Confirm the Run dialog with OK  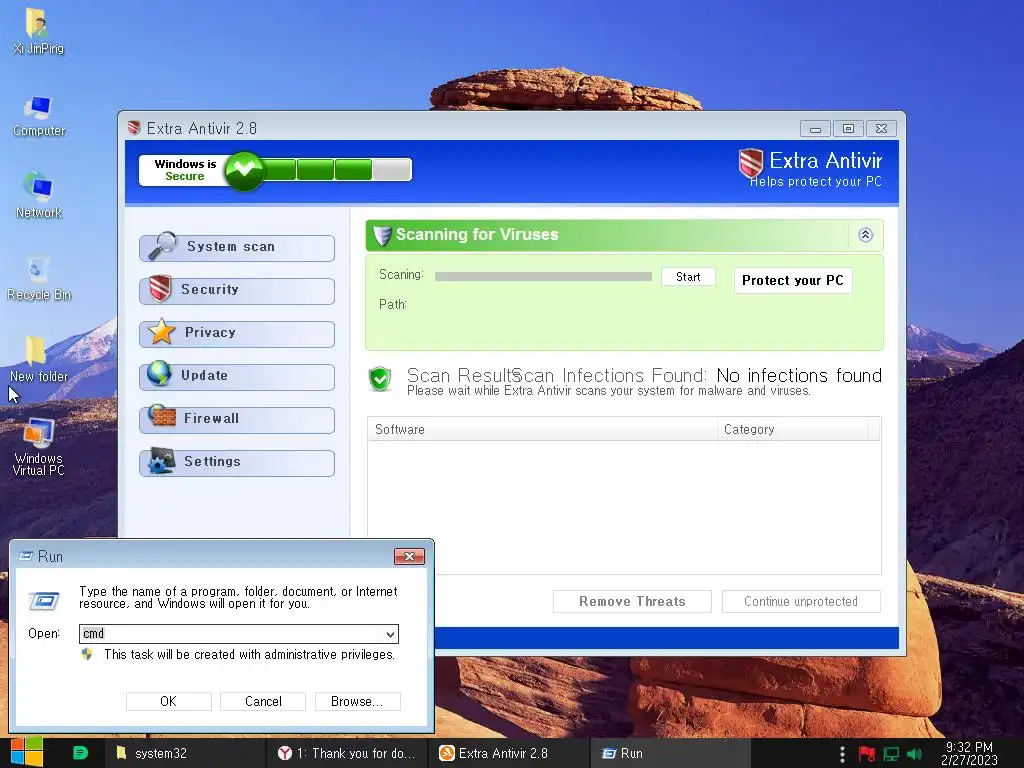point(168,701)
